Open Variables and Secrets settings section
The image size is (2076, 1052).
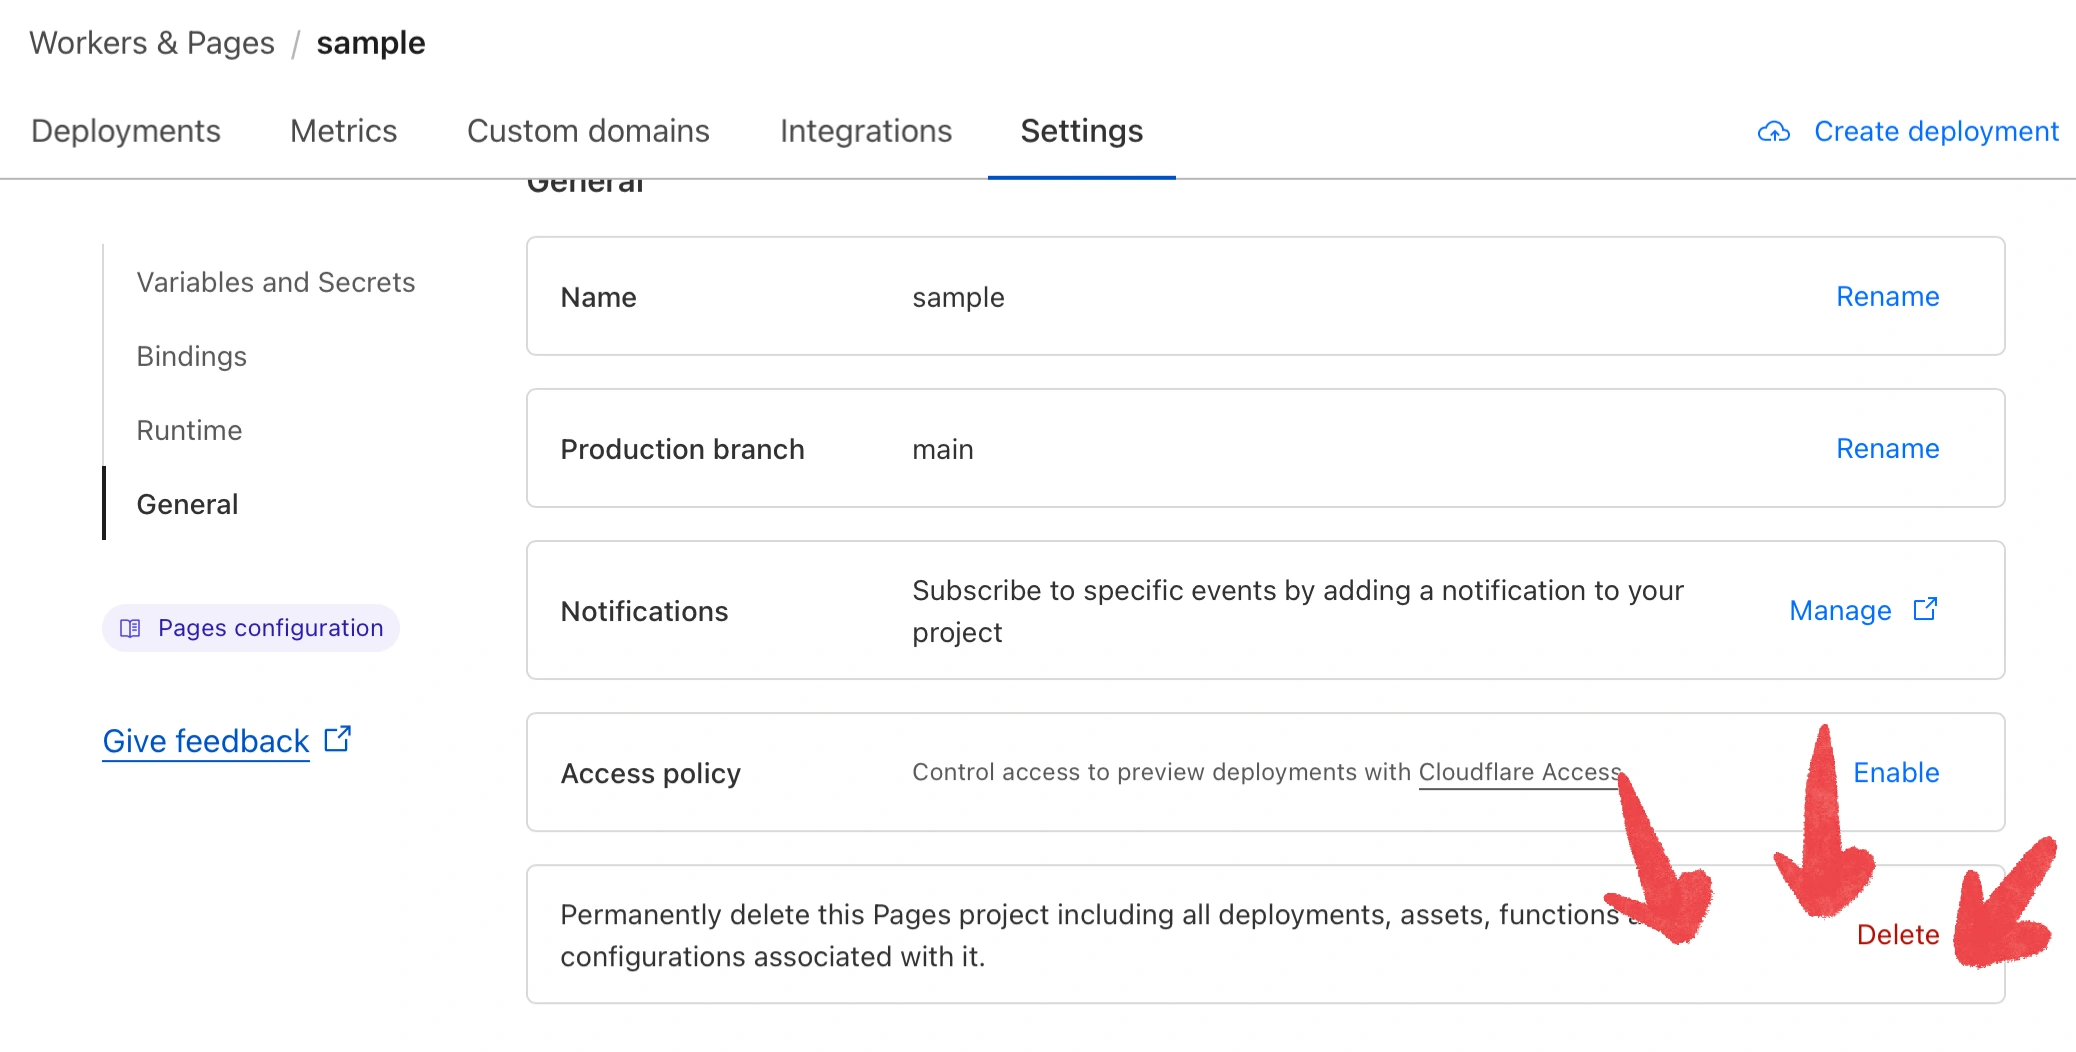[x=275, y=282]
